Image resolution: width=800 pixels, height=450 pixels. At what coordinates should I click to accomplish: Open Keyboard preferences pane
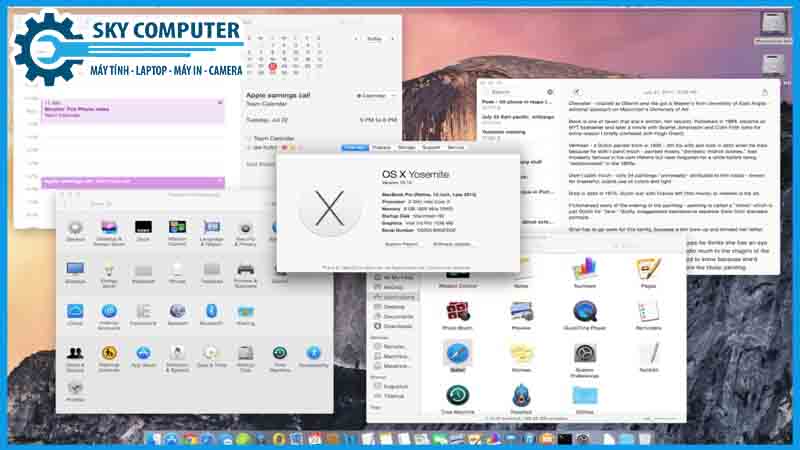click(143, 273)
